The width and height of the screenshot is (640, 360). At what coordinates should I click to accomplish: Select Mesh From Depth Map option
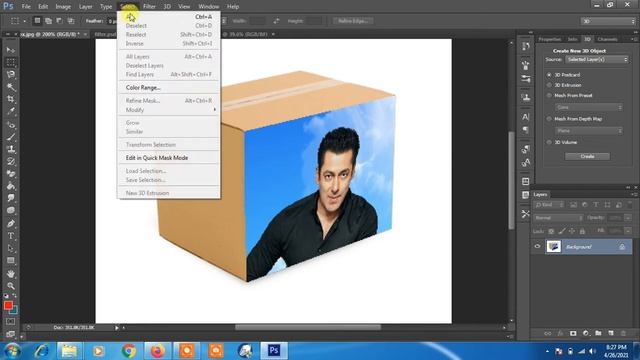(x=549, y=119)
